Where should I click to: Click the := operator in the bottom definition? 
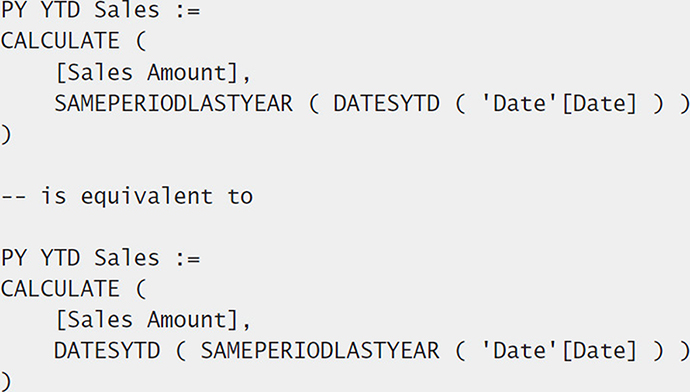click(x=188, y=259)
